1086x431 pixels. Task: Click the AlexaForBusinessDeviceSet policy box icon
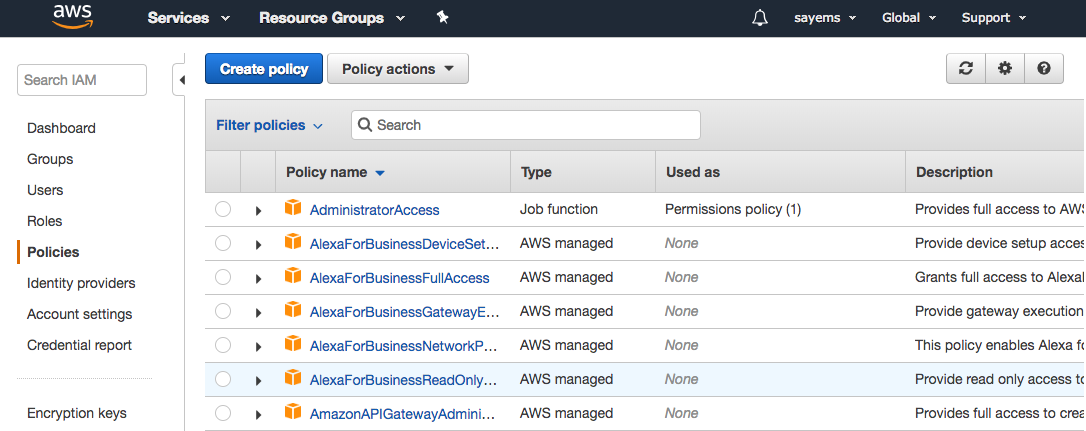(x=293, y=241)
